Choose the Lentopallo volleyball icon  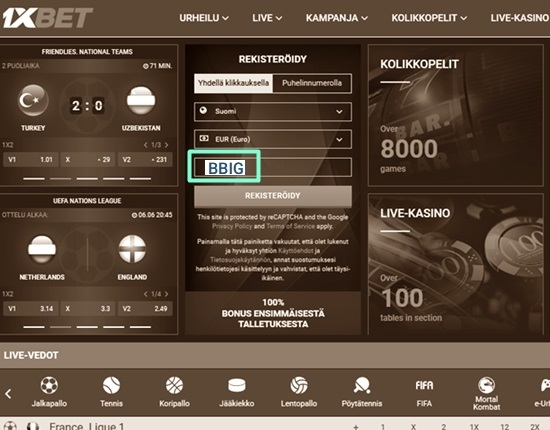click(299, 385)
